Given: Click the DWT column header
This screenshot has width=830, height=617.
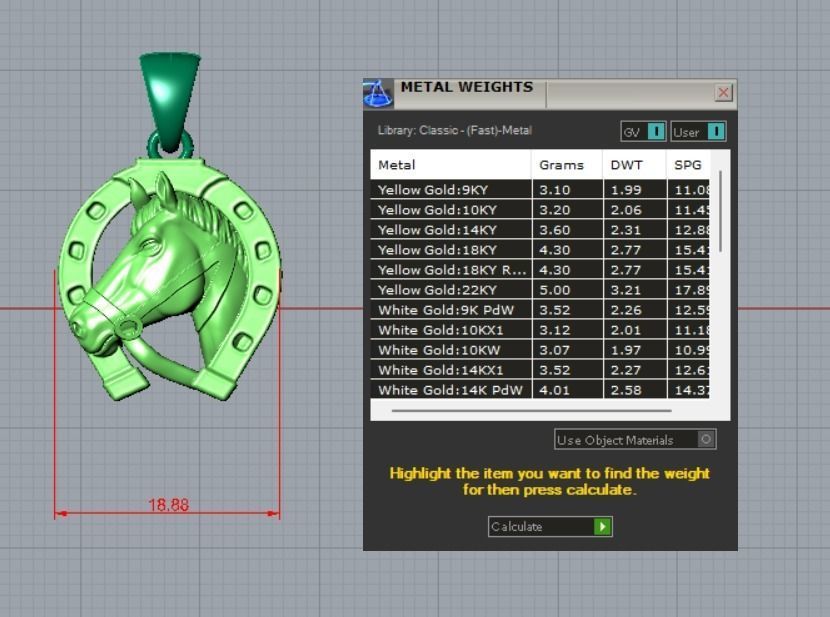Looking at the screenshot, I should point(634,165).
